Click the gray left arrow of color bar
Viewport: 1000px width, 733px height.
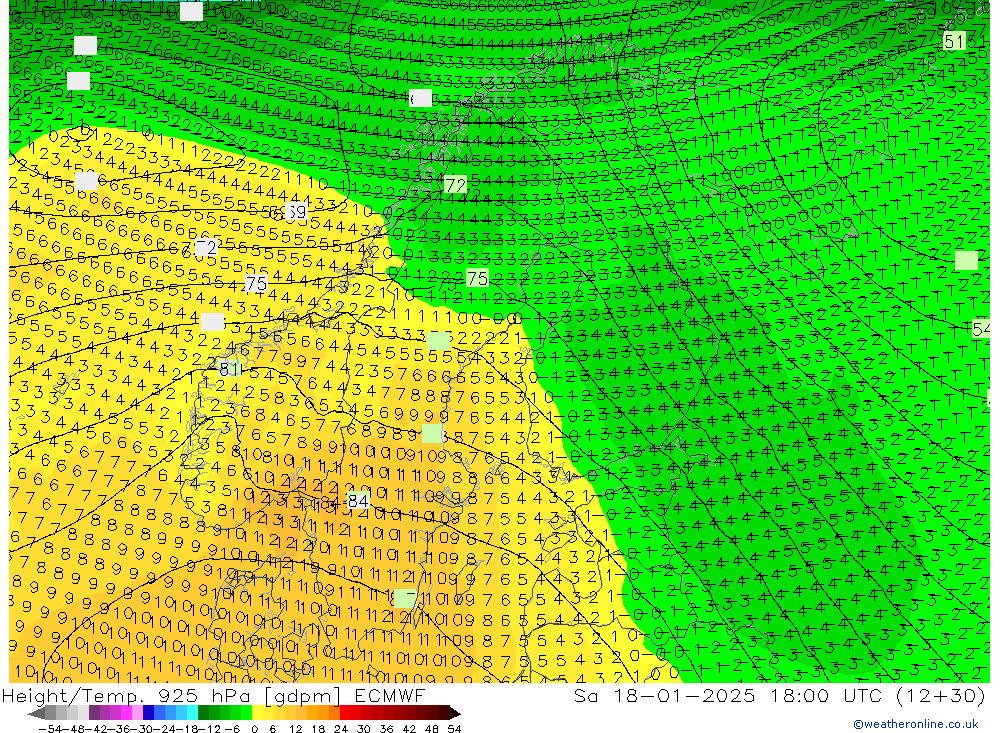[36, 713]
